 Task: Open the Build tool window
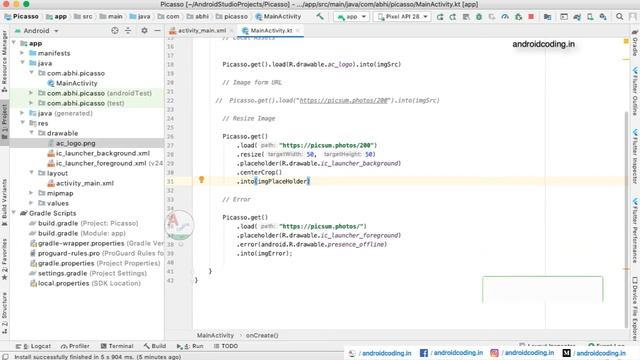tap(155, 346)
